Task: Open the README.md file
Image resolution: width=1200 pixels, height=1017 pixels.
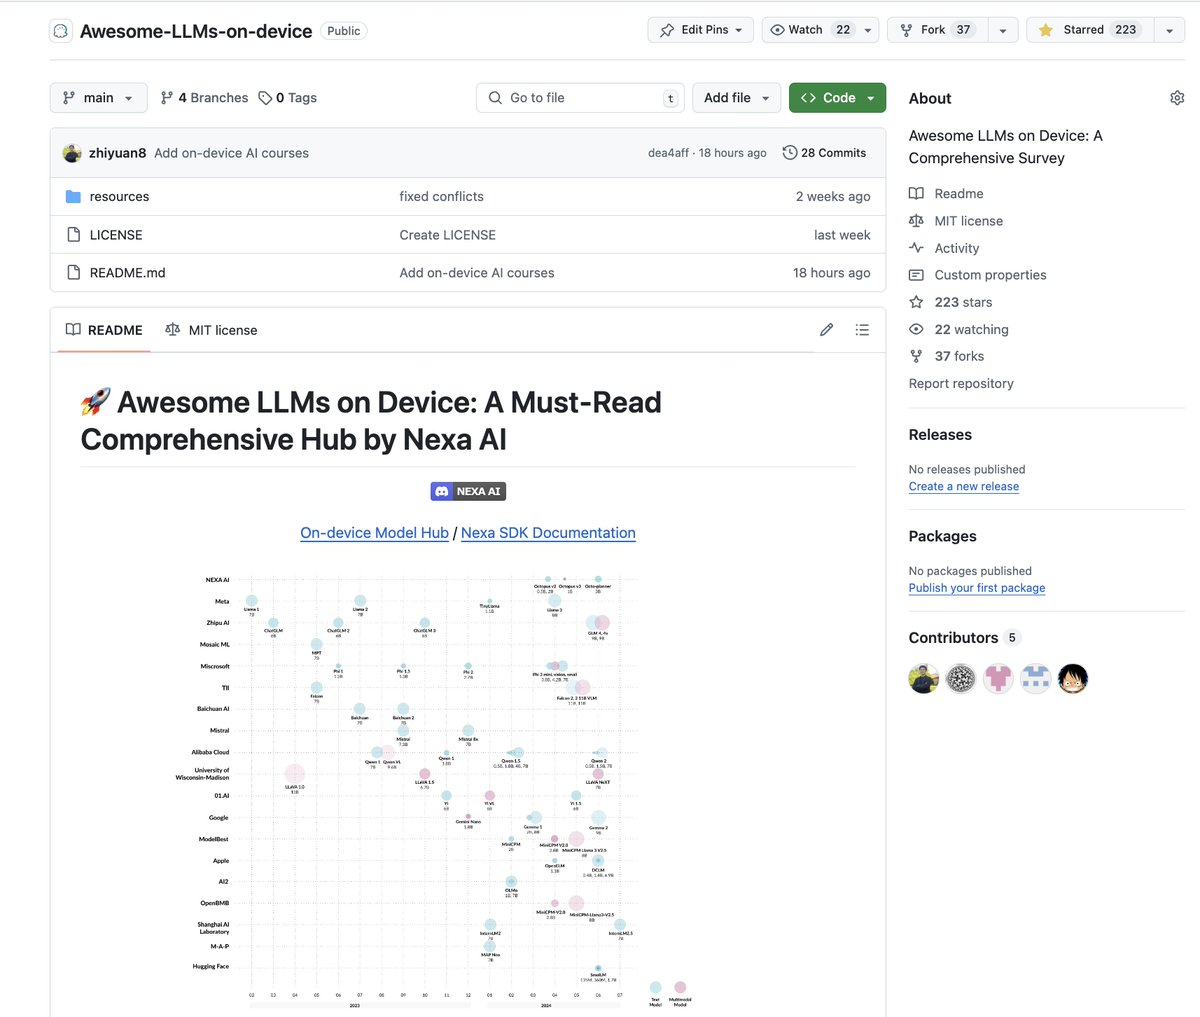Action: (127, 273)
